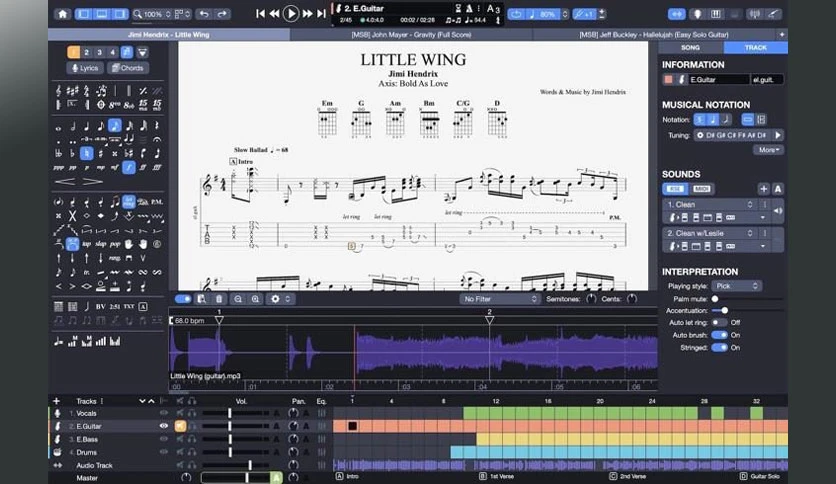836x484 pixels.
Task: Zoom in the audio waveform
Action: click(x=255, y=299)
